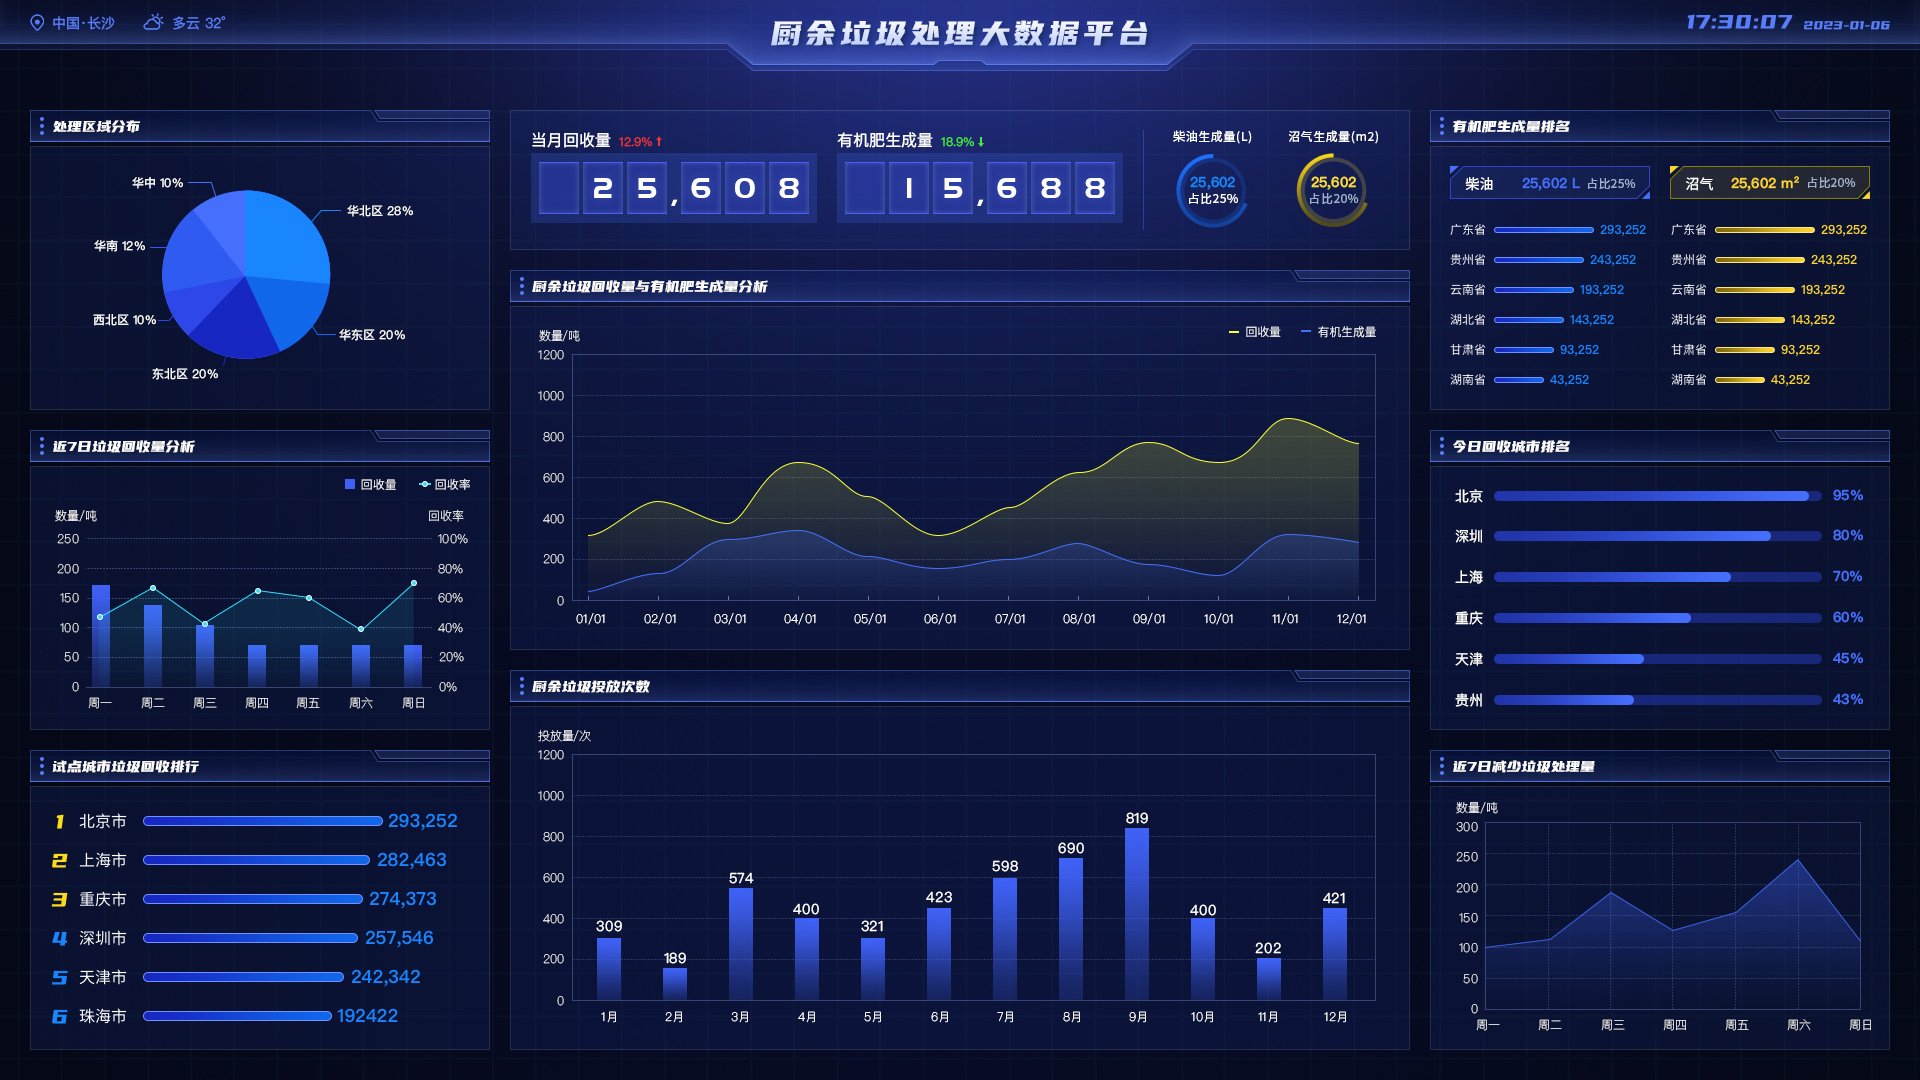This screenshot has width=1920, height=1080.
Task: Click rank number 1 icon for 北京市
Action: point(59,822)
